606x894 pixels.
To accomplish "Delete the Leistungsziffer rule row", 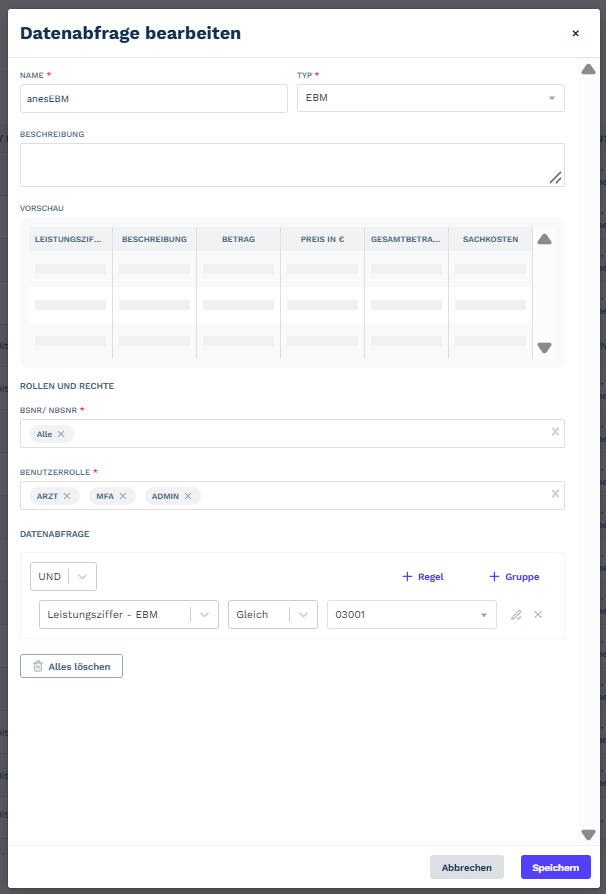I will [x=538, y=615].
